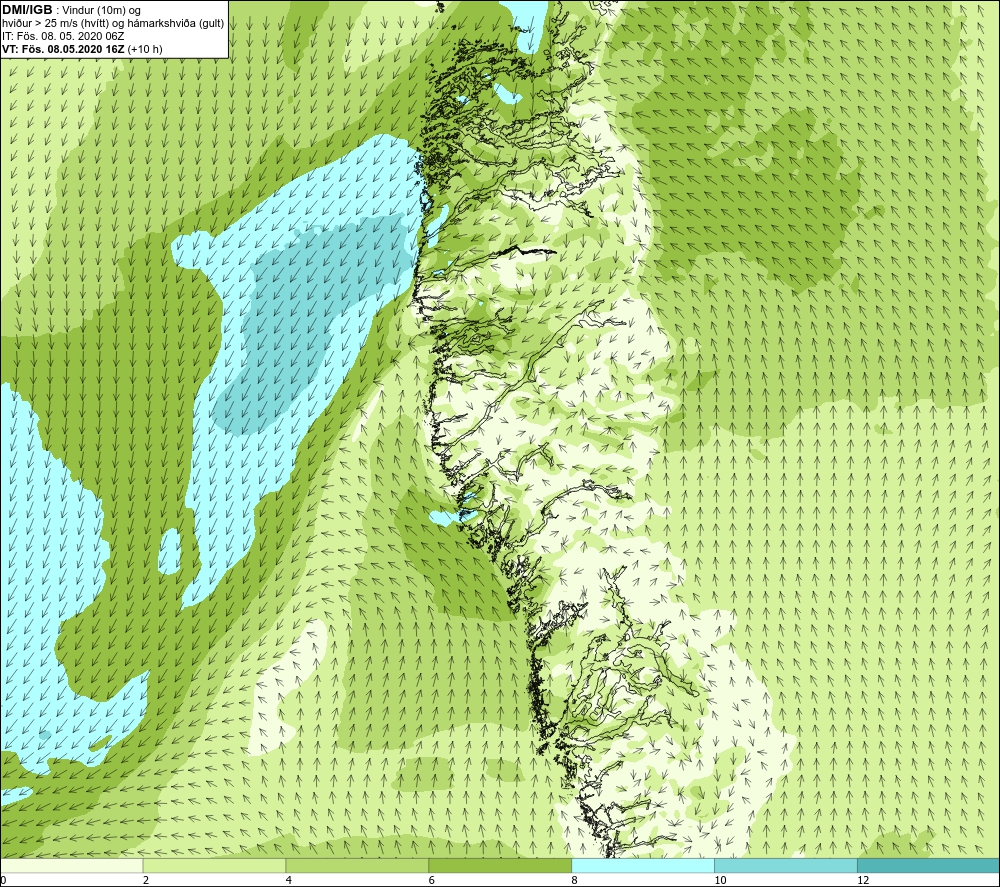The width and height of the screenshot is (1000, 887).
Task: Click the legend scale label '0'
Action: click(x=3, y=881)
